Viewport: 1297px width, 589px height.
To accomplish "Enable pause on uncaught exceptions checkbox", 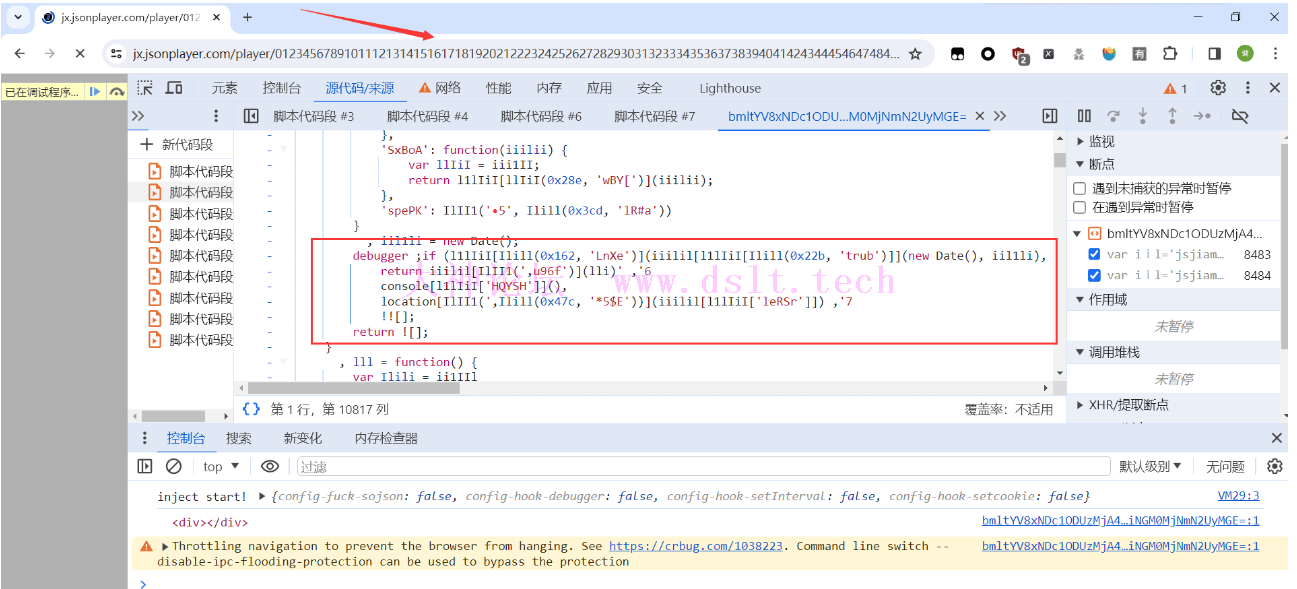I will tap(1080, 188).
